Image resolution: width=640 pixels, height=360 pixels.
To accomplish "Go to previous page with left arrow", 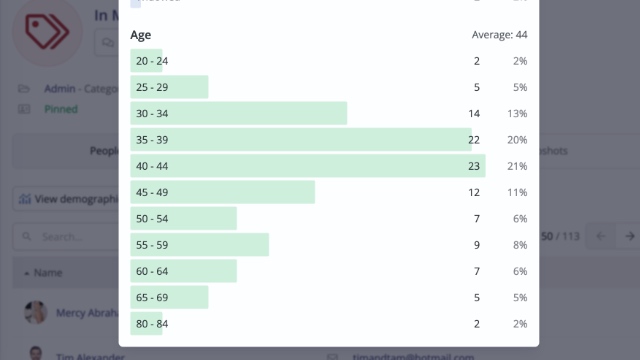I will (601, 236).
